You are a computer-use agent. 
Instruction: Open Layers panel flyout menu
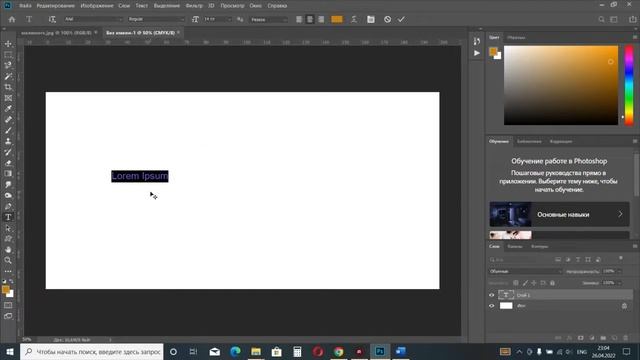(x=635, y=246)
